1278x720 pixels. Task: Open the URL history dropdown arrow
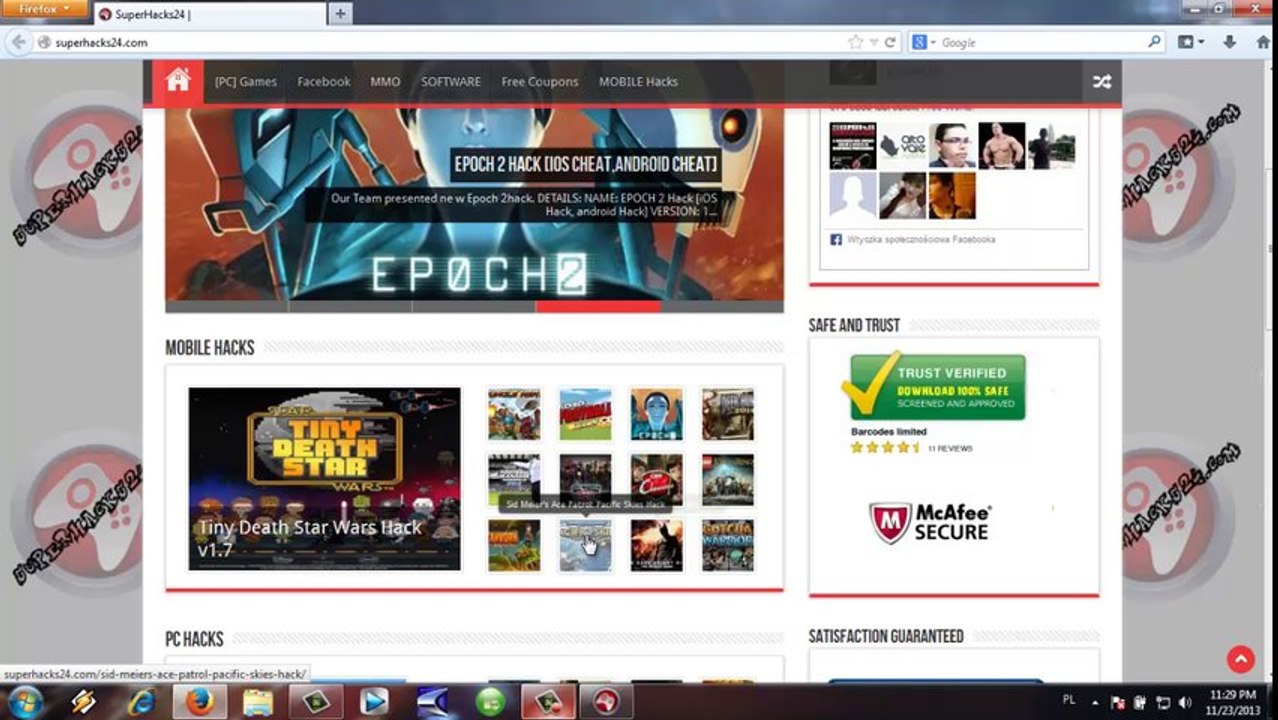(873, 42)
